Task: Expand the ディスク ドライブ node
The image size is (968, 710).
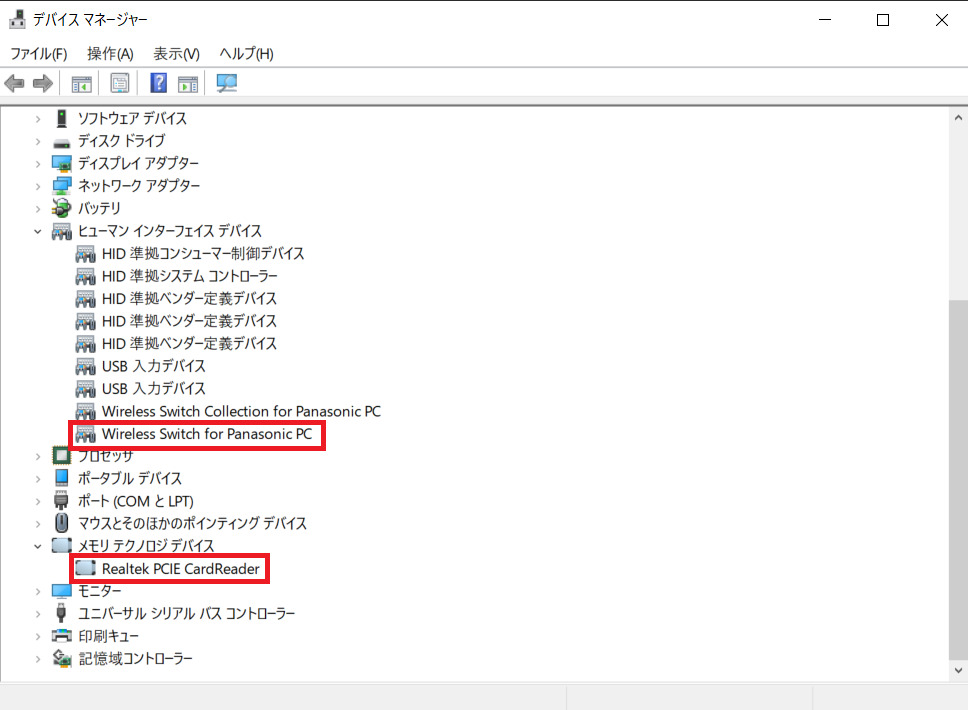Action: coord(38,141)
